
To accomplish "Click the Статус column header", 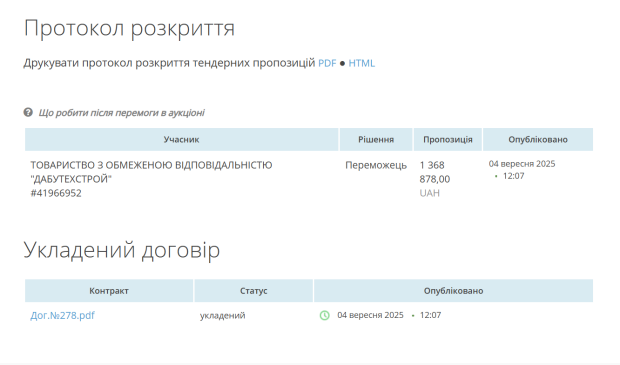I will pos(253,291).
